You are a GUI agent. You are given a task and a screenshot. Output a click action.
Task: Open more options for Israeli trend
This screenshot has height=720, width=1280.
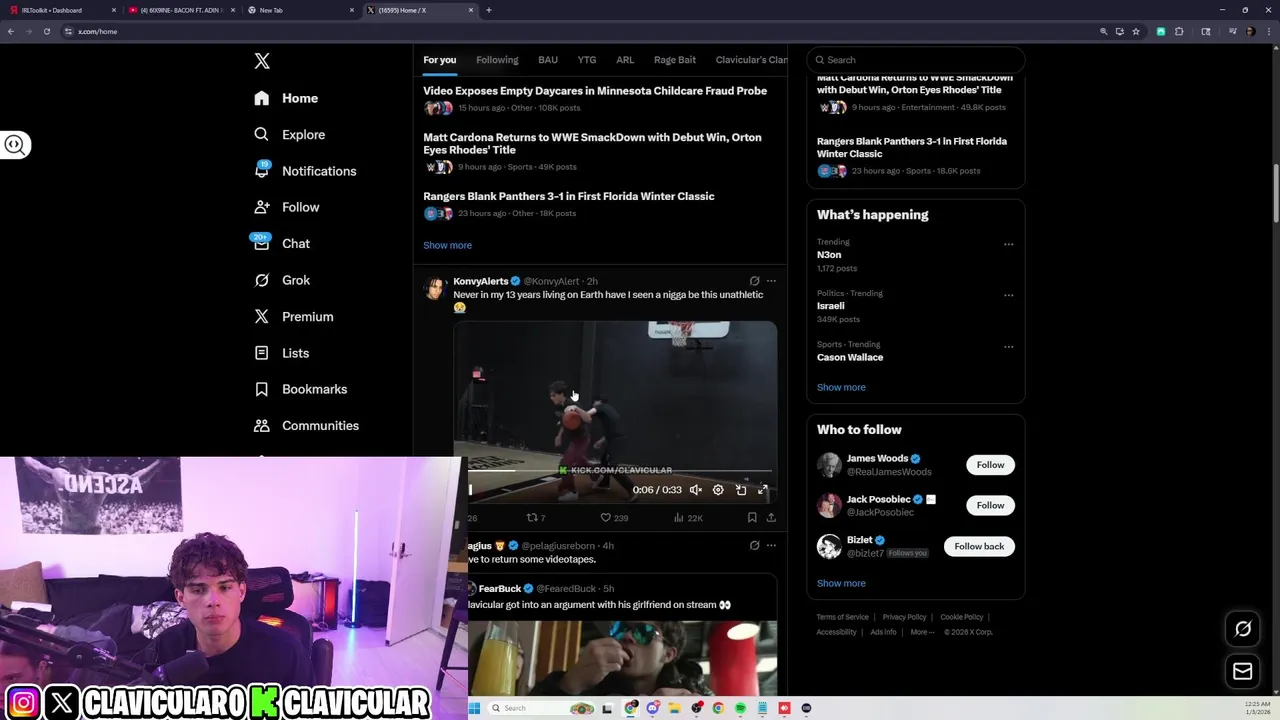pyautogui.click(x=1008, y=295)
